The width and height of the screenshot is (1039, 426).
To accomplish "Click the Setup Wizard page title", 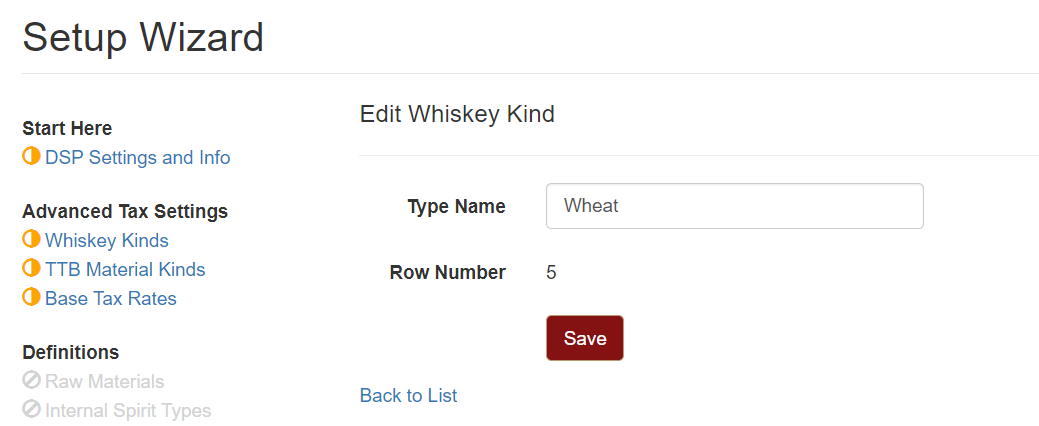I will click(x=143, y=37).
